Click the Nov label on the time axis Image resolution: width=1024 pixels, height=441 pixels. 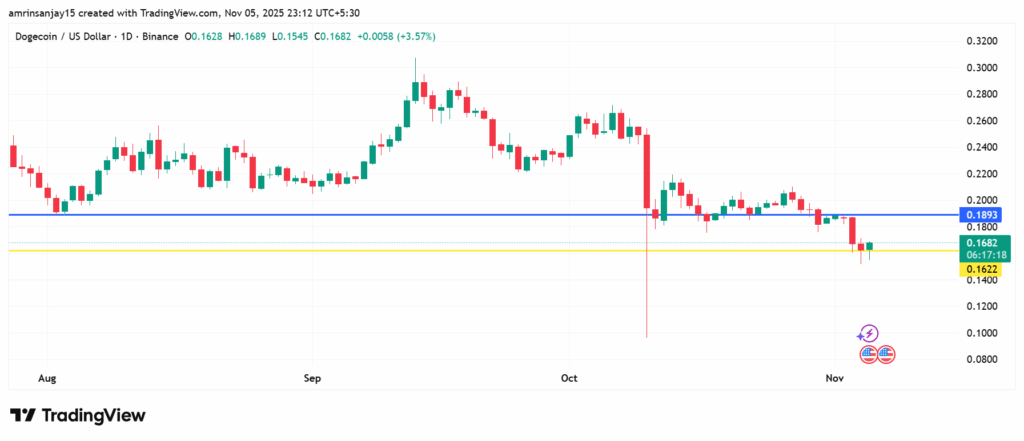pos(834,378)
